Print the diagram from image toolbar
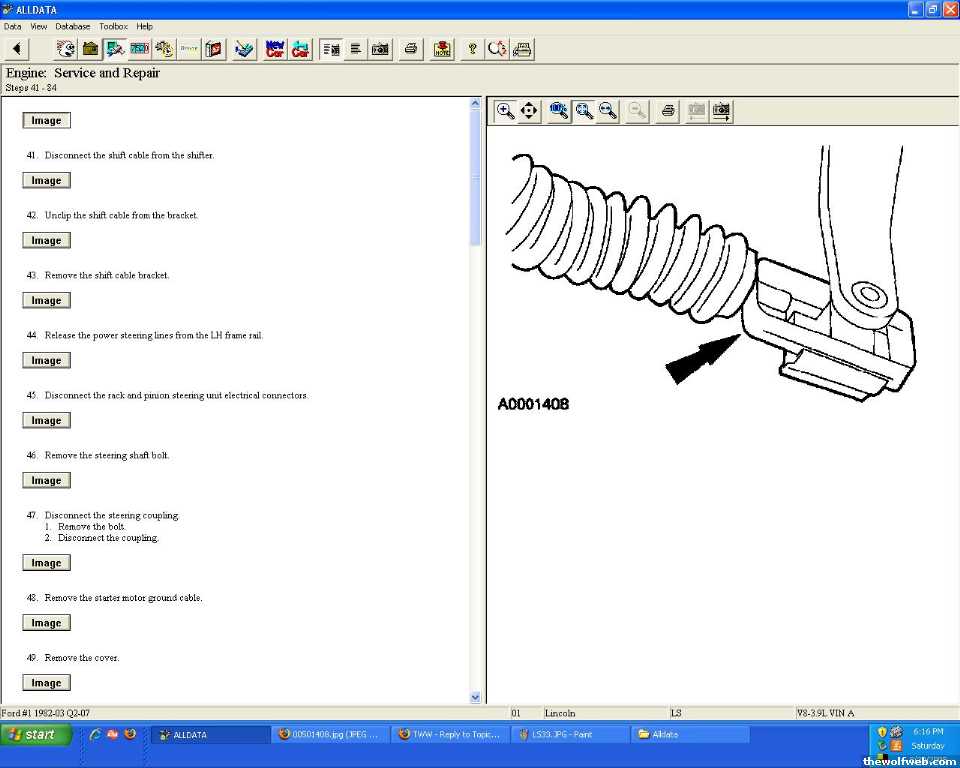This screenshot has width=960, height=768. [668, 111]
